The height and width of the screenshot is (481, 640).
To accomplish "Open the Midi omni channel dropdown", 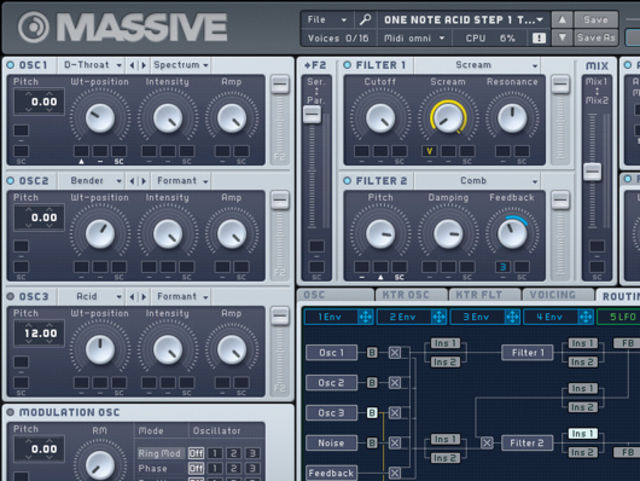I will 414,38.
